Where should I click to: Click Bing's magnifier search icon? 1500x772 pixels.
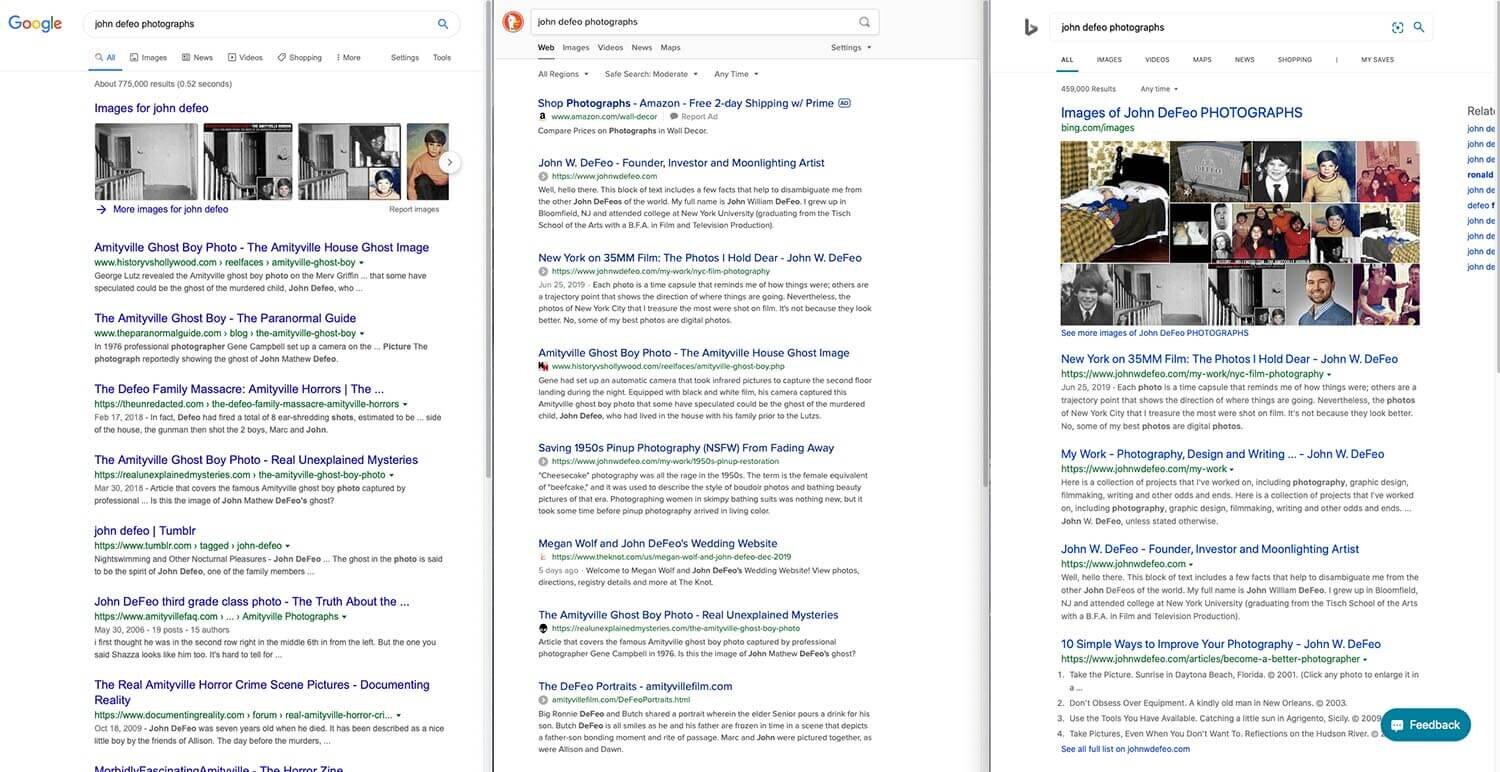pyautogui.click(x=1418, y=27)
